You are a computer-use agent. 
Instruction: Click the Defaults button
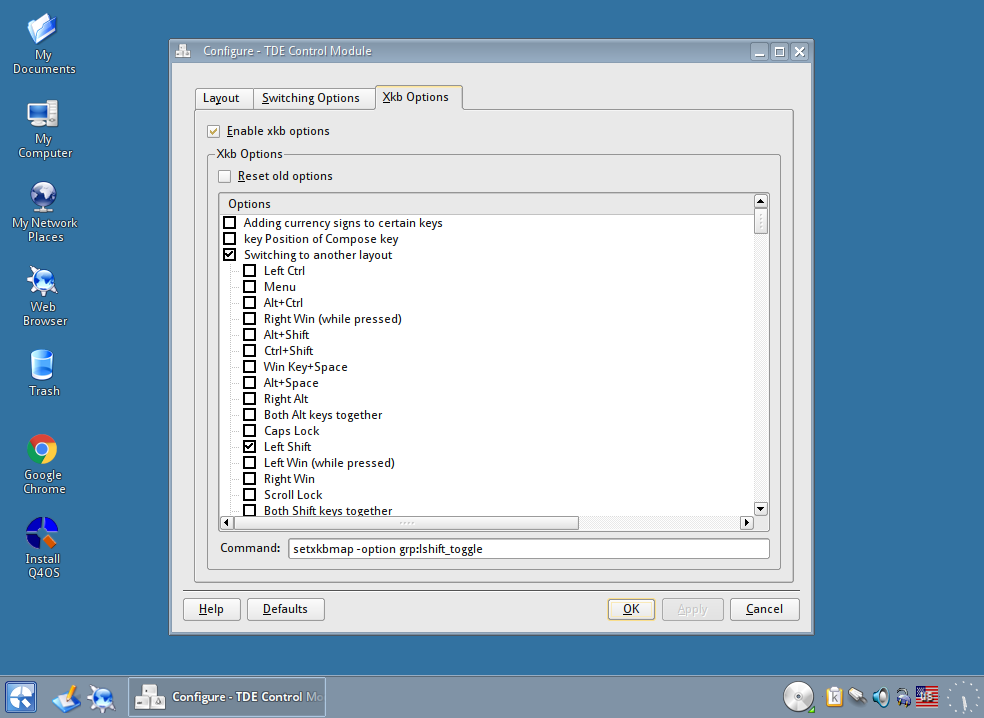[286, 609]
